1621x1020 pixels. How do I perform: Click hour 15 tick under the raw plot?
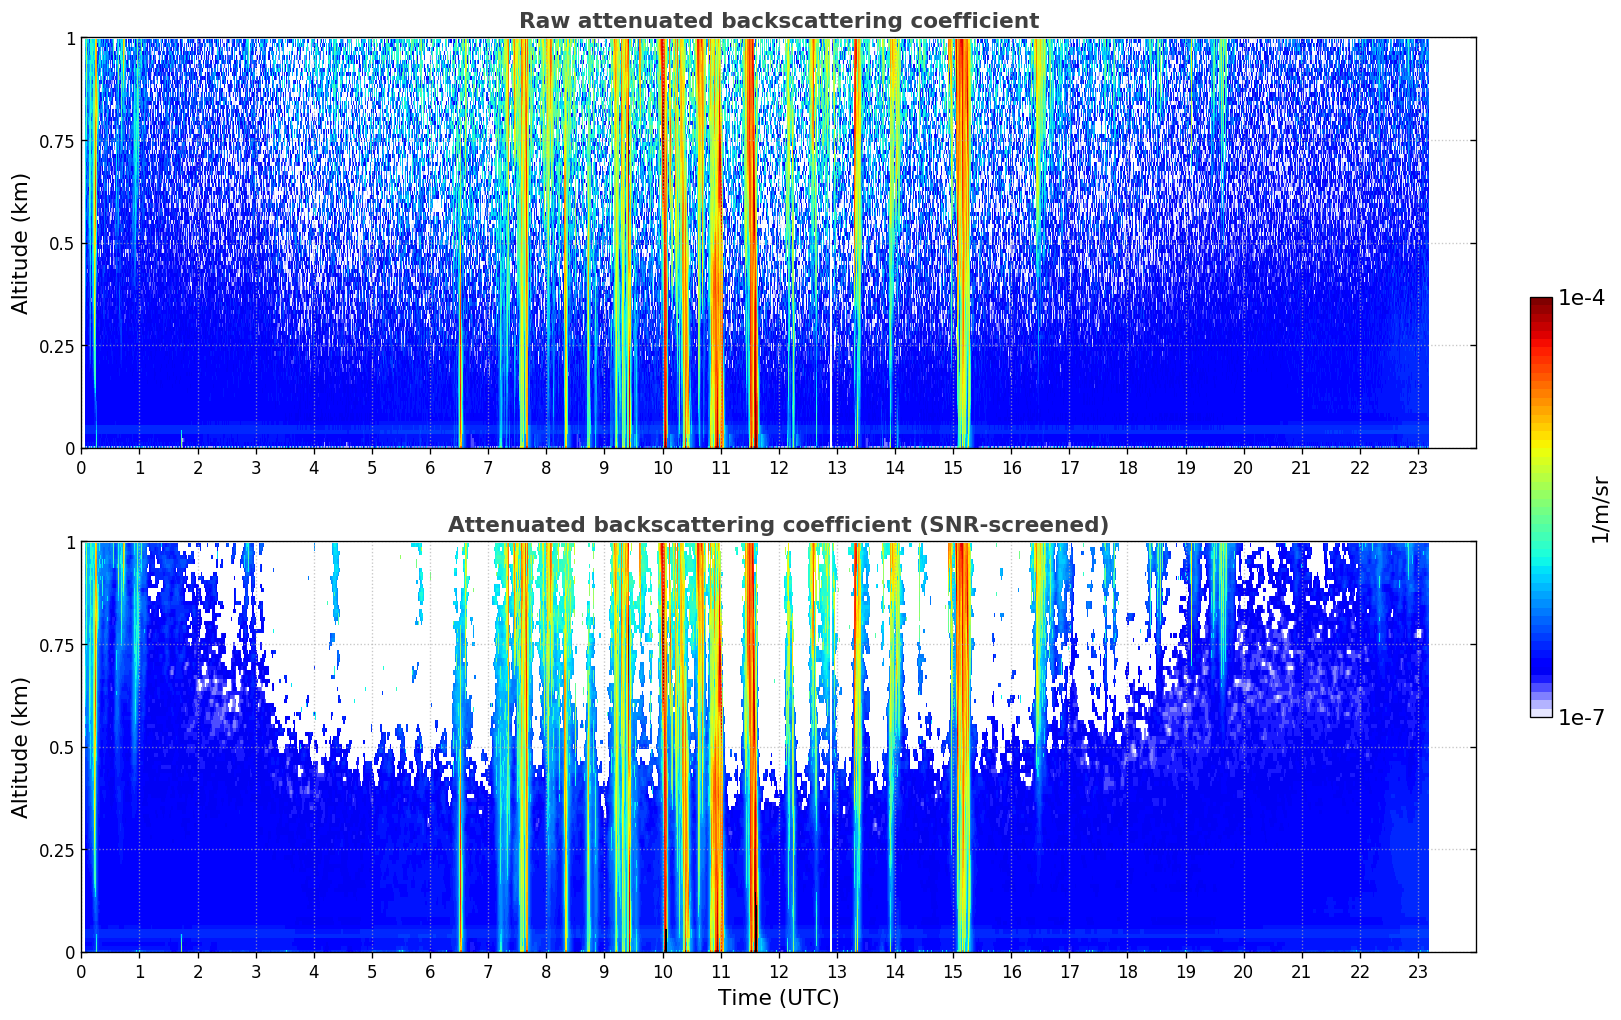953,467
